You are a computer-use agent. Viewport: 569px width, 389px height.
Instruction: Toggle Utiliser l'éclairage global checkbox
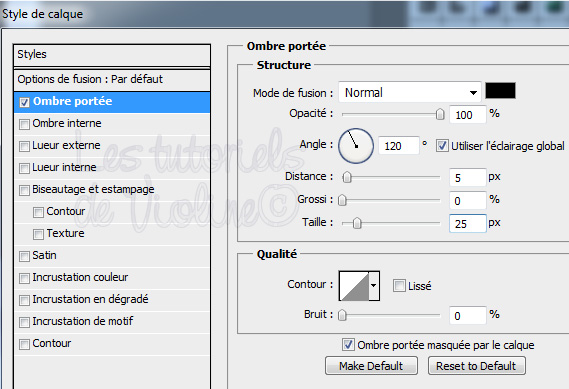(x=442, y=146)
